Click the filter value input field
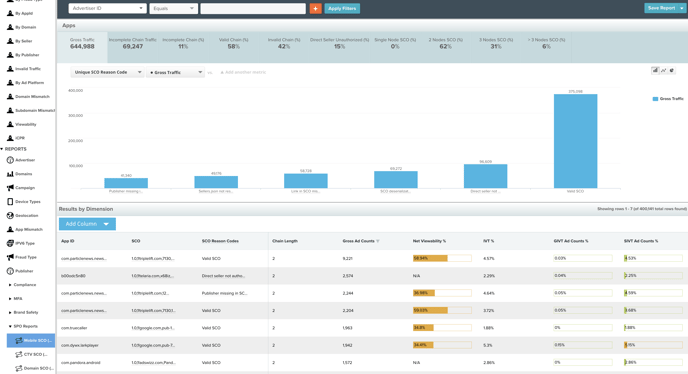This screenshot has height=374, width=688. point(253,8)
